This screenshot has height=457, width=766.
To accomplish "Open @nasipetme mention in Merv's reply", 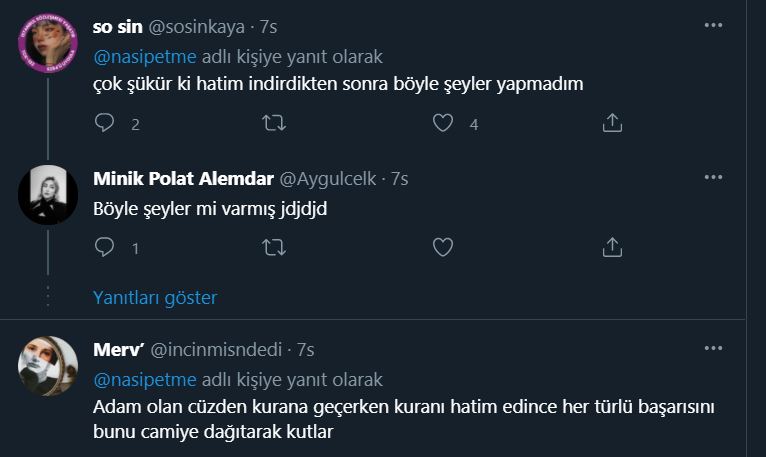I will 145,380.
